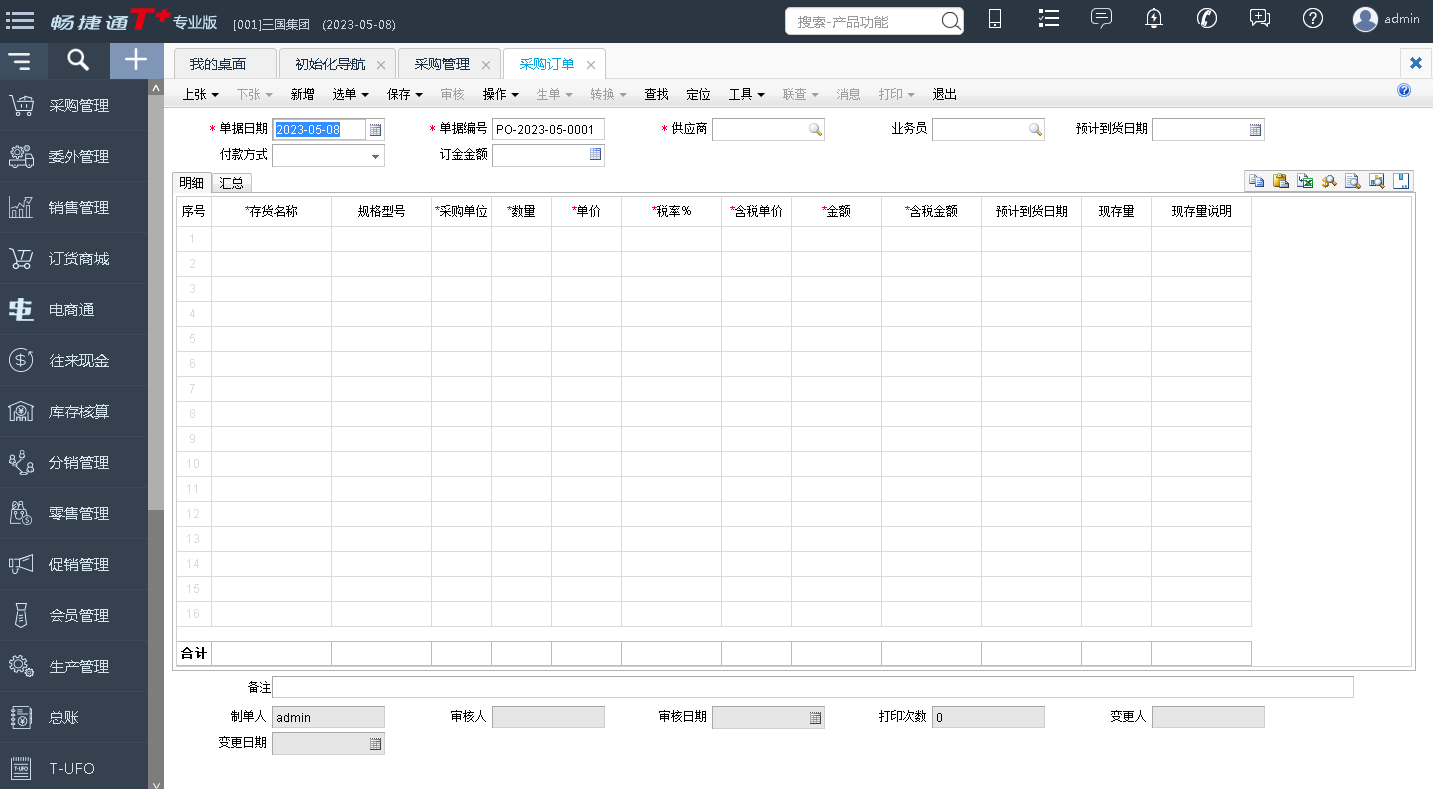
Task: Open 生产管理 in the sidebar
Action: coord(74,667)
